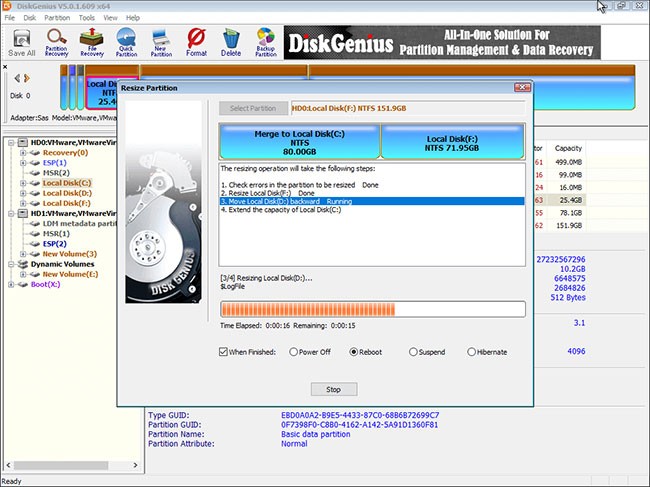Choose the Hibernate radio option
The width and height of the screenshot is (650, 487).
[472, 352]
